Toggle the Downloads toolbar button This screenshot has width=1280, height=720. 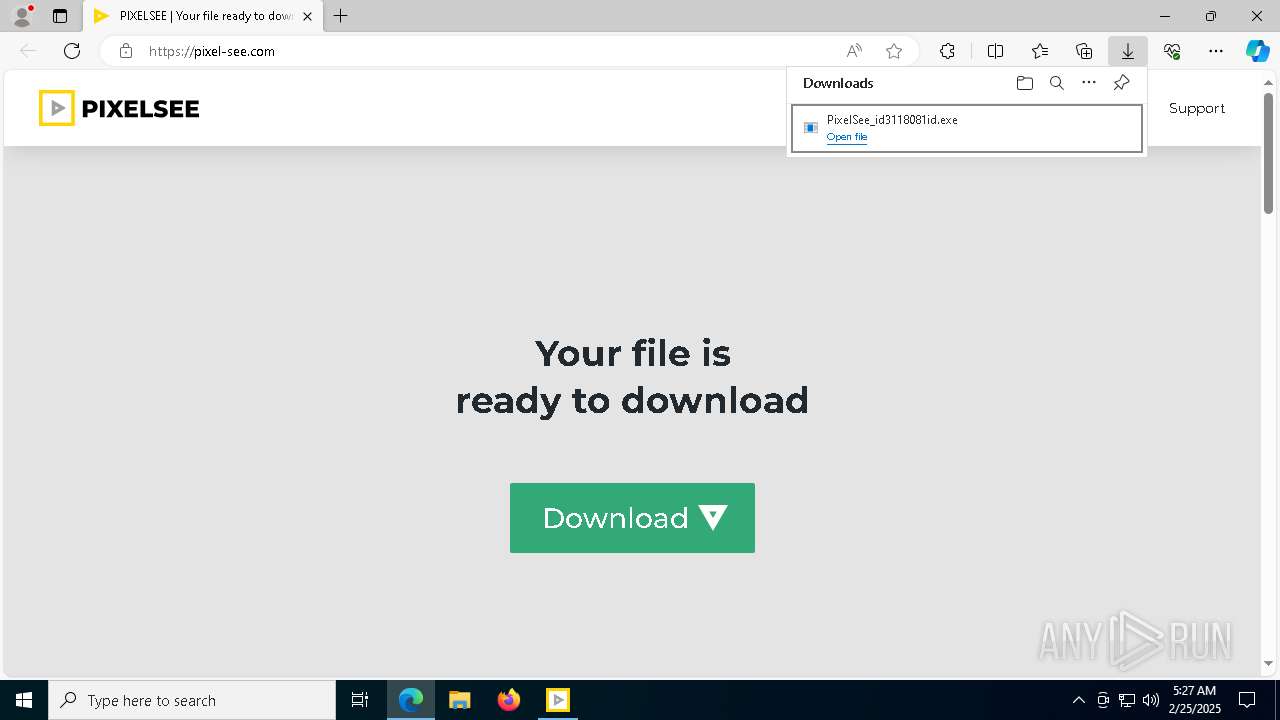(x=1127, y=51)
